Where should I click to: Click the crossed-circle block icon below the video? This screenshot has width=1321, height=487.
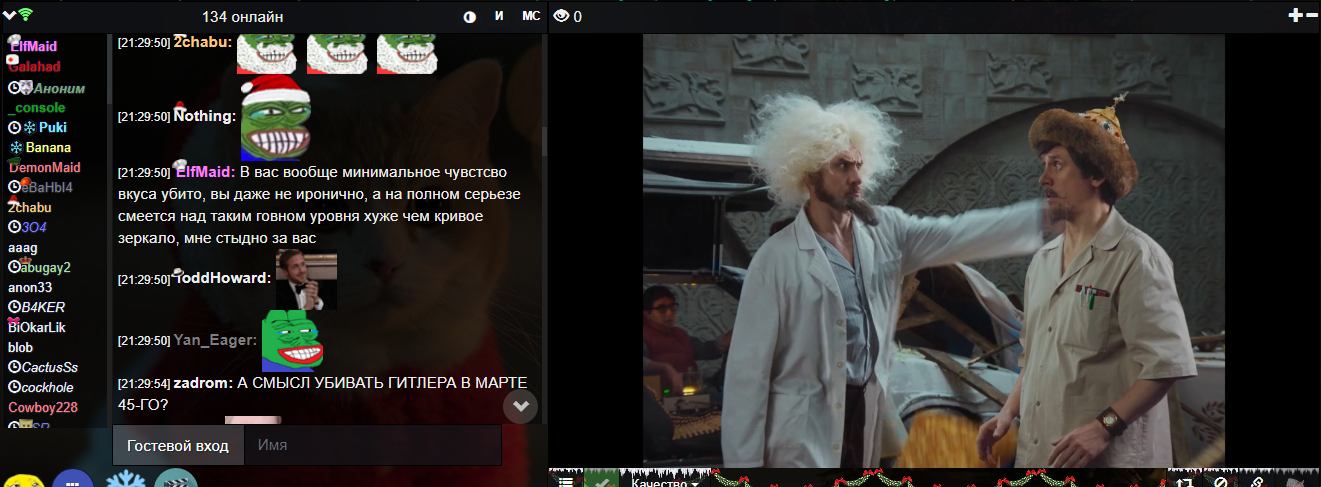pyautogui.click(x=1220, y=483)
